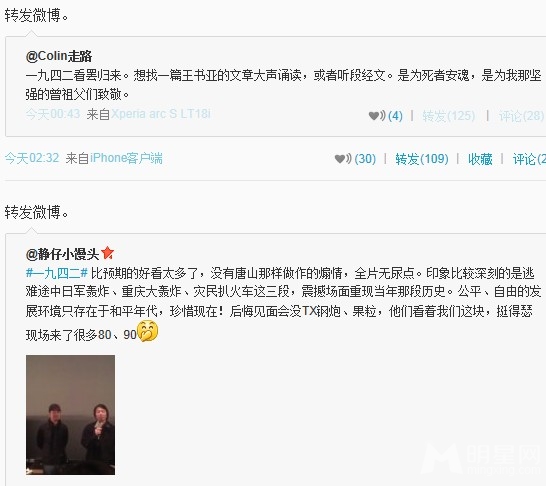Click the heart like icon with 30 likes
This screenshot has height=486, width=546.
click(343, 159)
